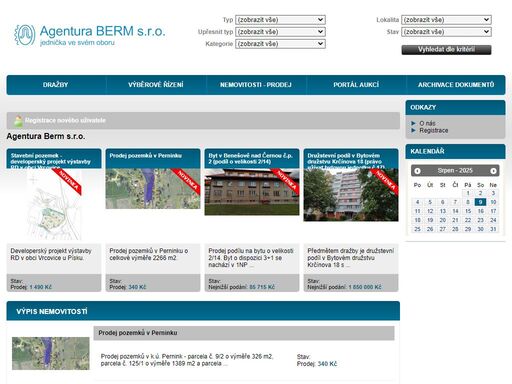The image size is (512, 384).
Task: Expand the Upřesnit typ dropdown
Action: click(x=280, y=32)
